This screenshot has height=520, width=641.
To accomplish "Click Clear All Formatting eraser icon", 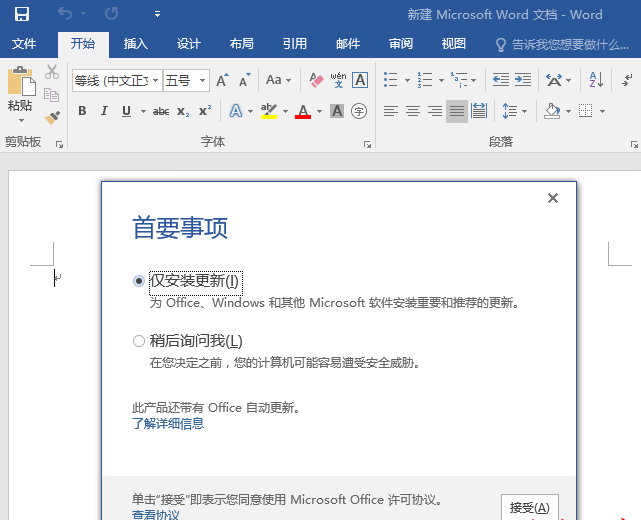I will point(316,80).
